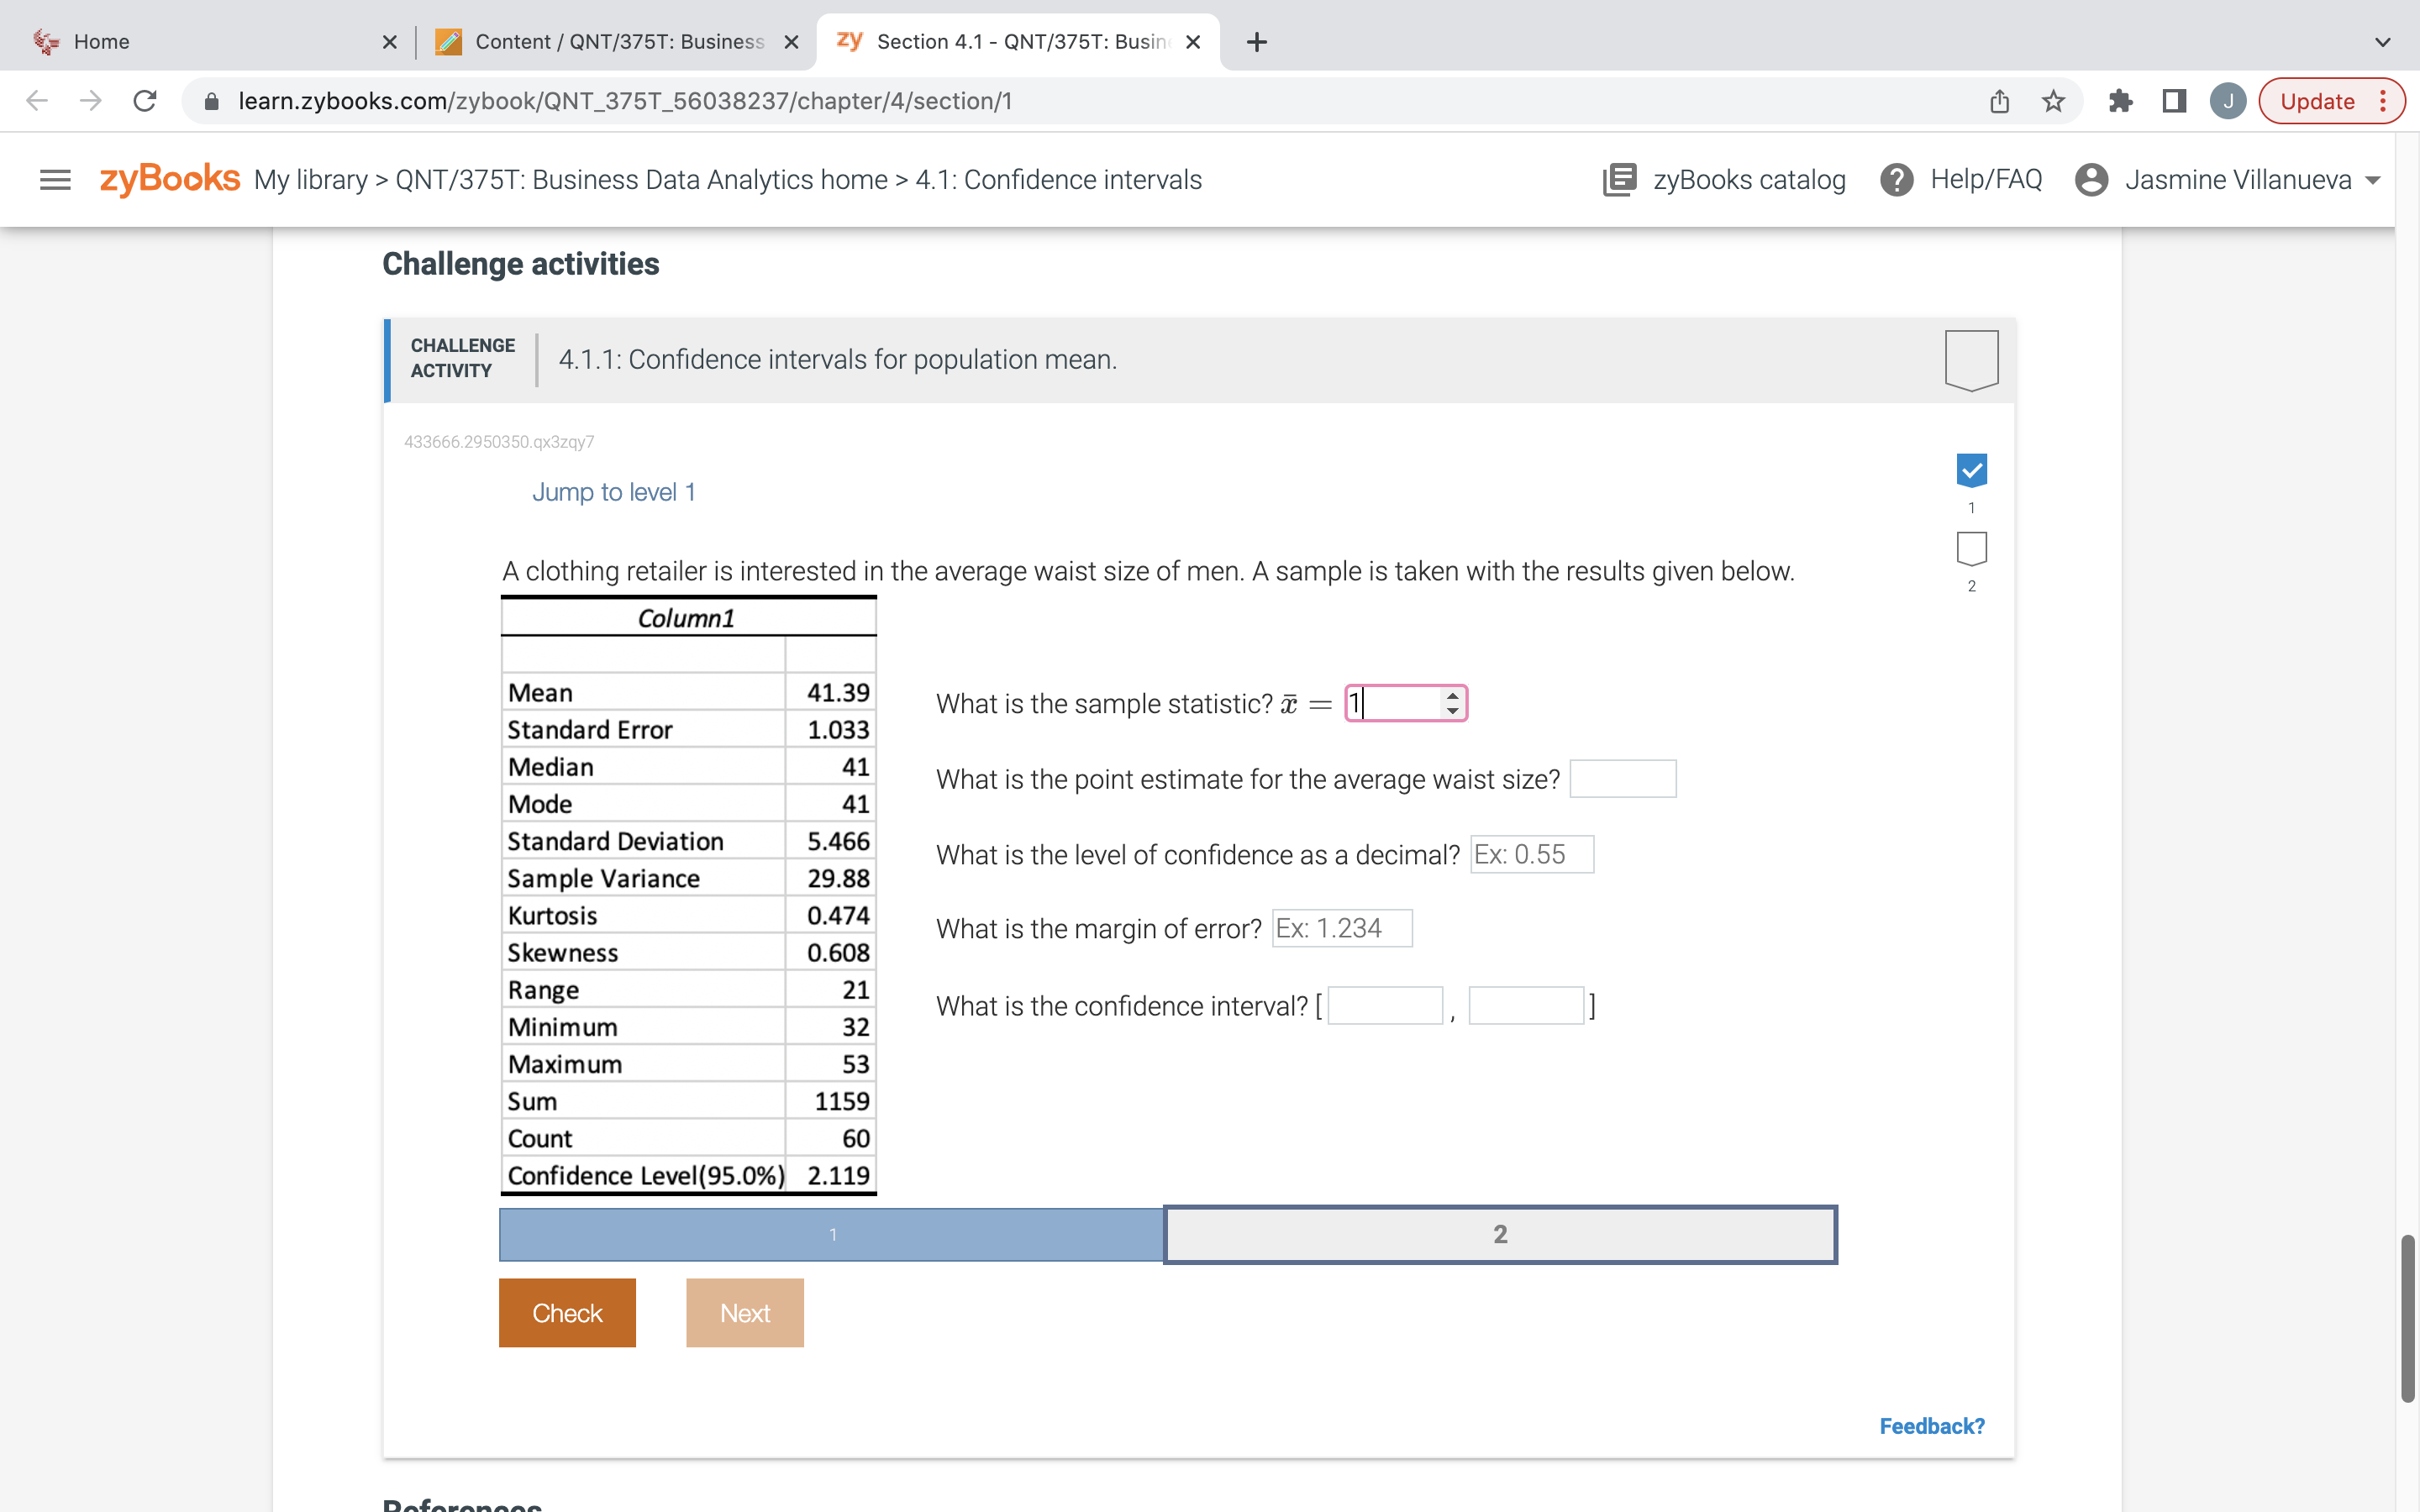2420x1512 pixels.
Task: Open the zyBooks hamburger menu
Action: (55, 180)
